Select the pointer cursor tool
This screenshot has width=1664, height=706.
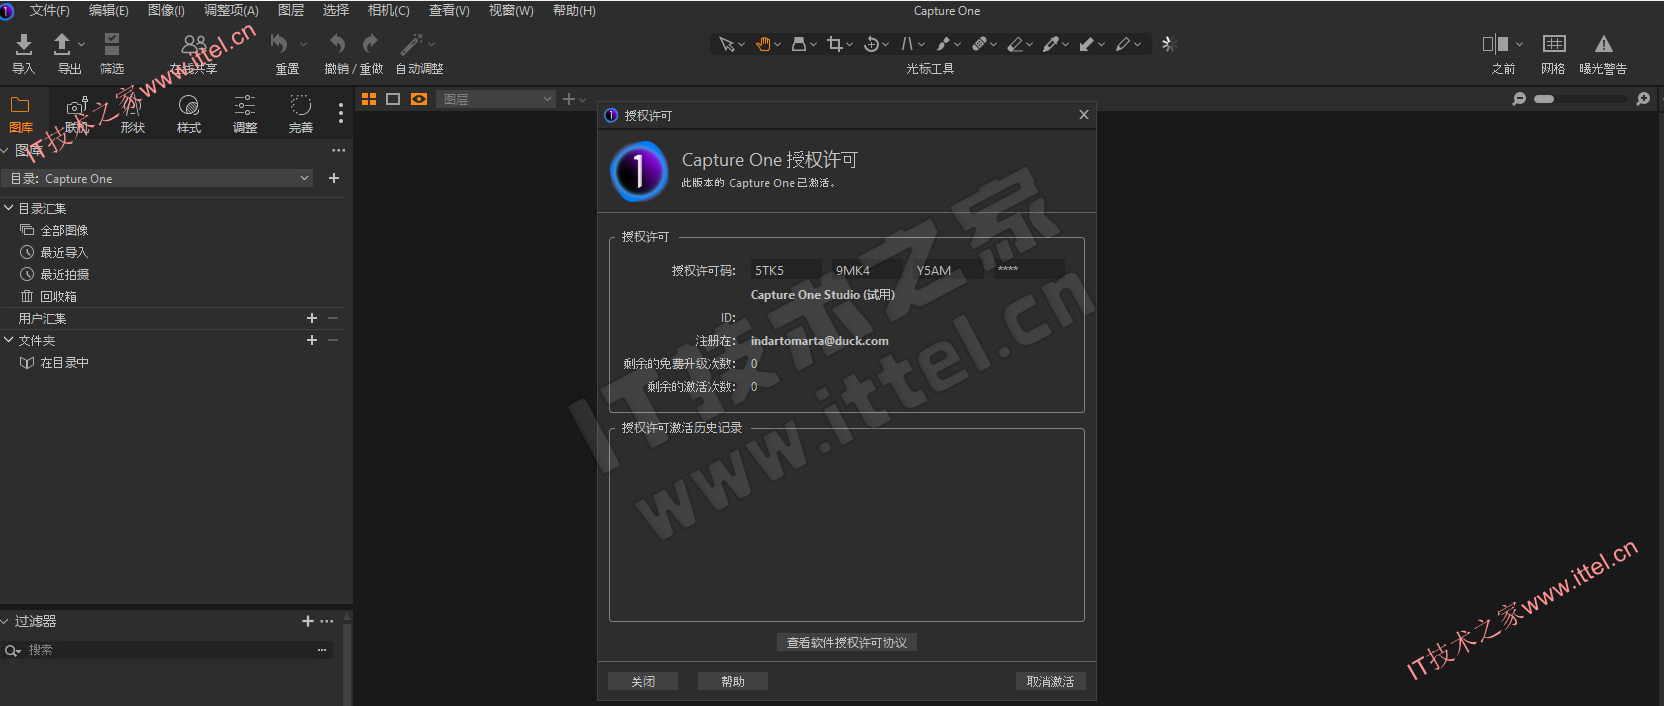click(727, 44)
